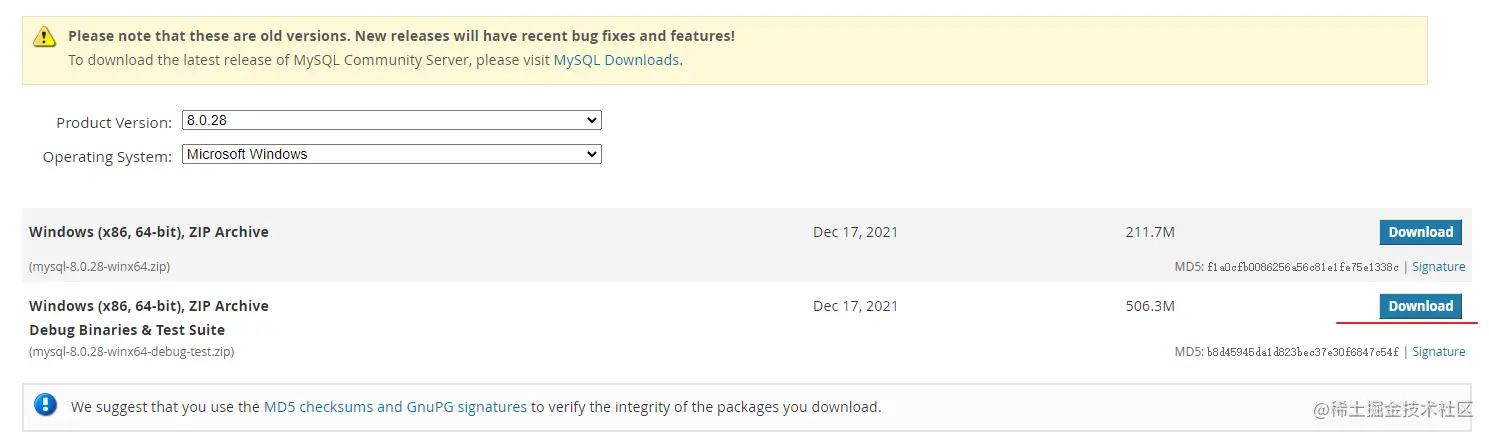
Task: Open the MySQL Downloads link
Action: [616, 60]
